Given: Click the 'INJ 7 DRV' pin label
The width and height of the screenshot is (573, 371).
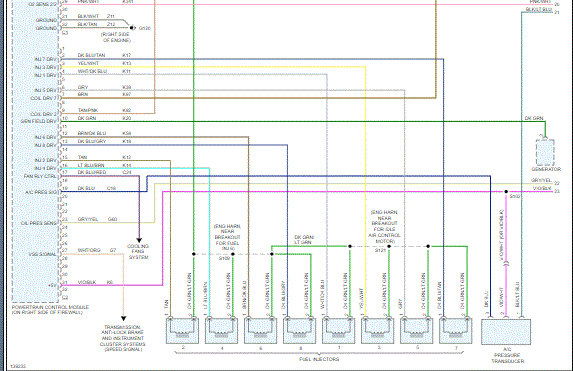Looking at the screenshot, I should (46, 59).
